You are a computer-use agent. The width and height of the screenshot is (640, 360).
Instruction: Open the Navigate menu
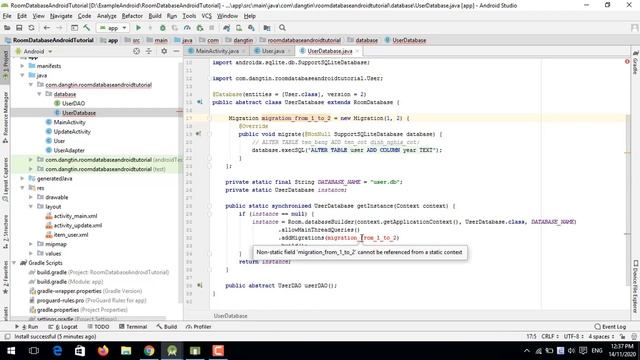[61, 16]
